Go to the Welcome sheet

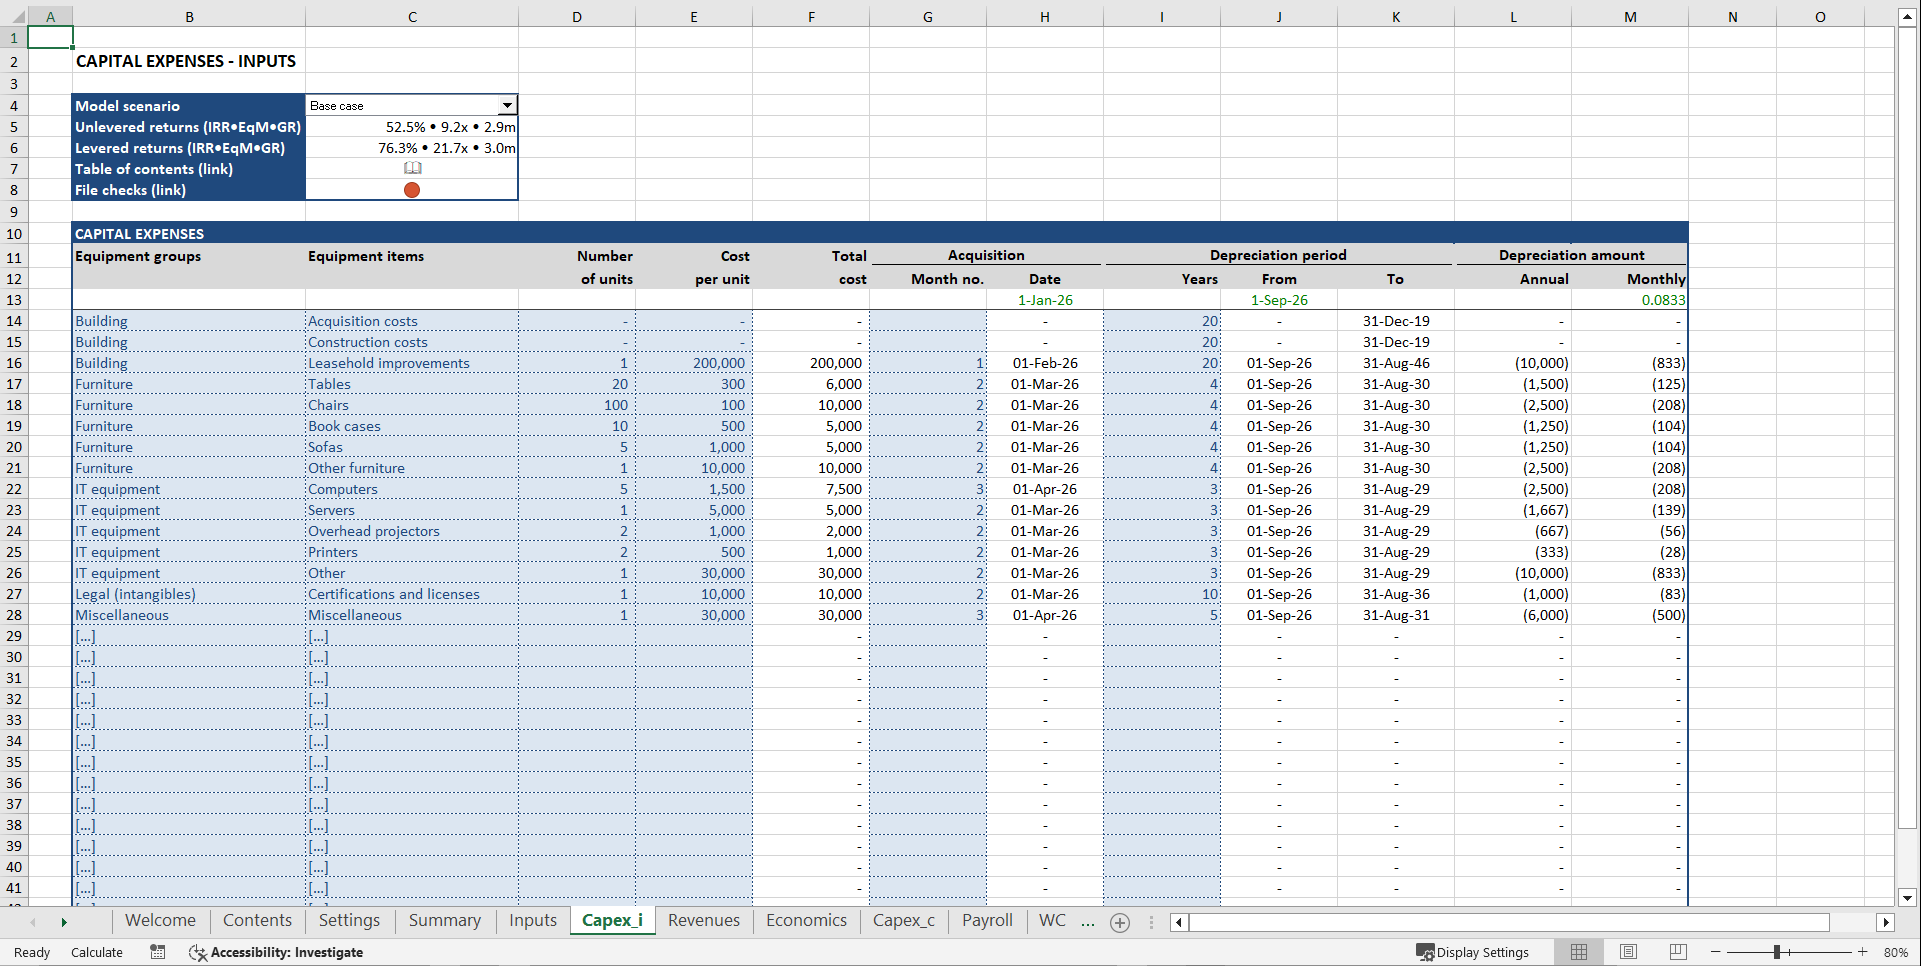(159, 920)
